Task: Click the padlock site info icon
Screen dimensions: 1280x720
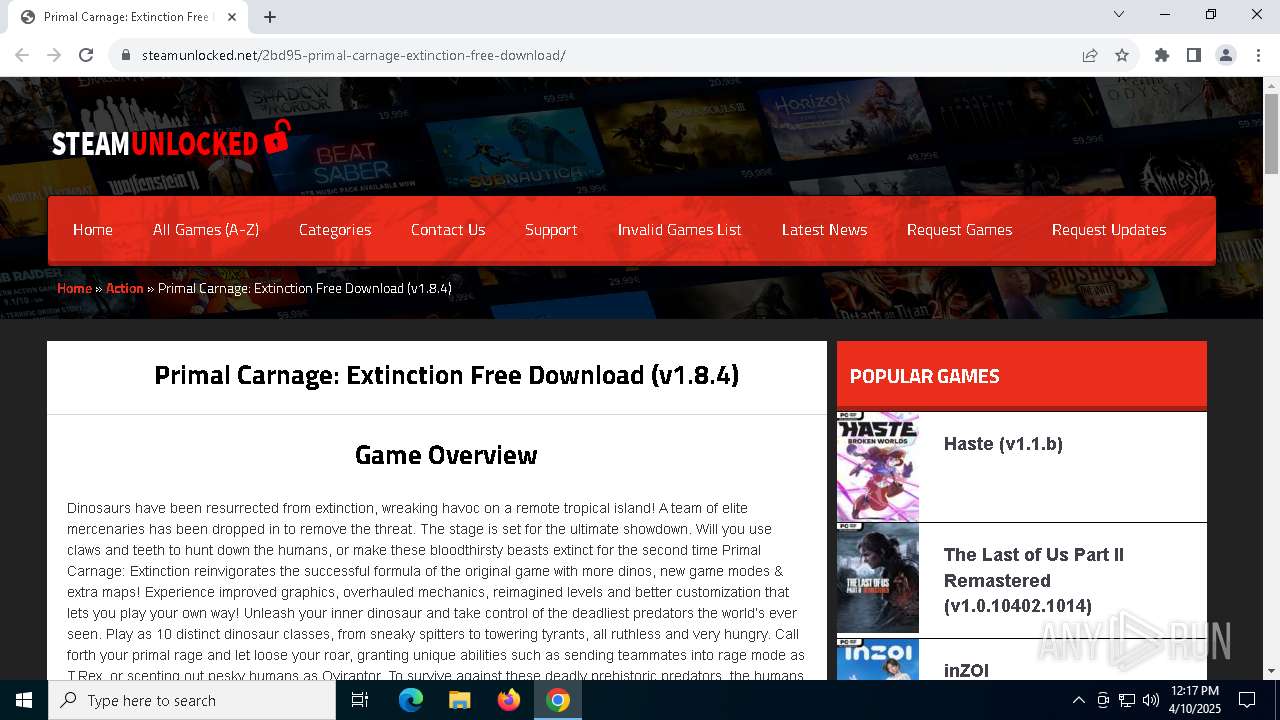Action: click(x=126, y=55)
